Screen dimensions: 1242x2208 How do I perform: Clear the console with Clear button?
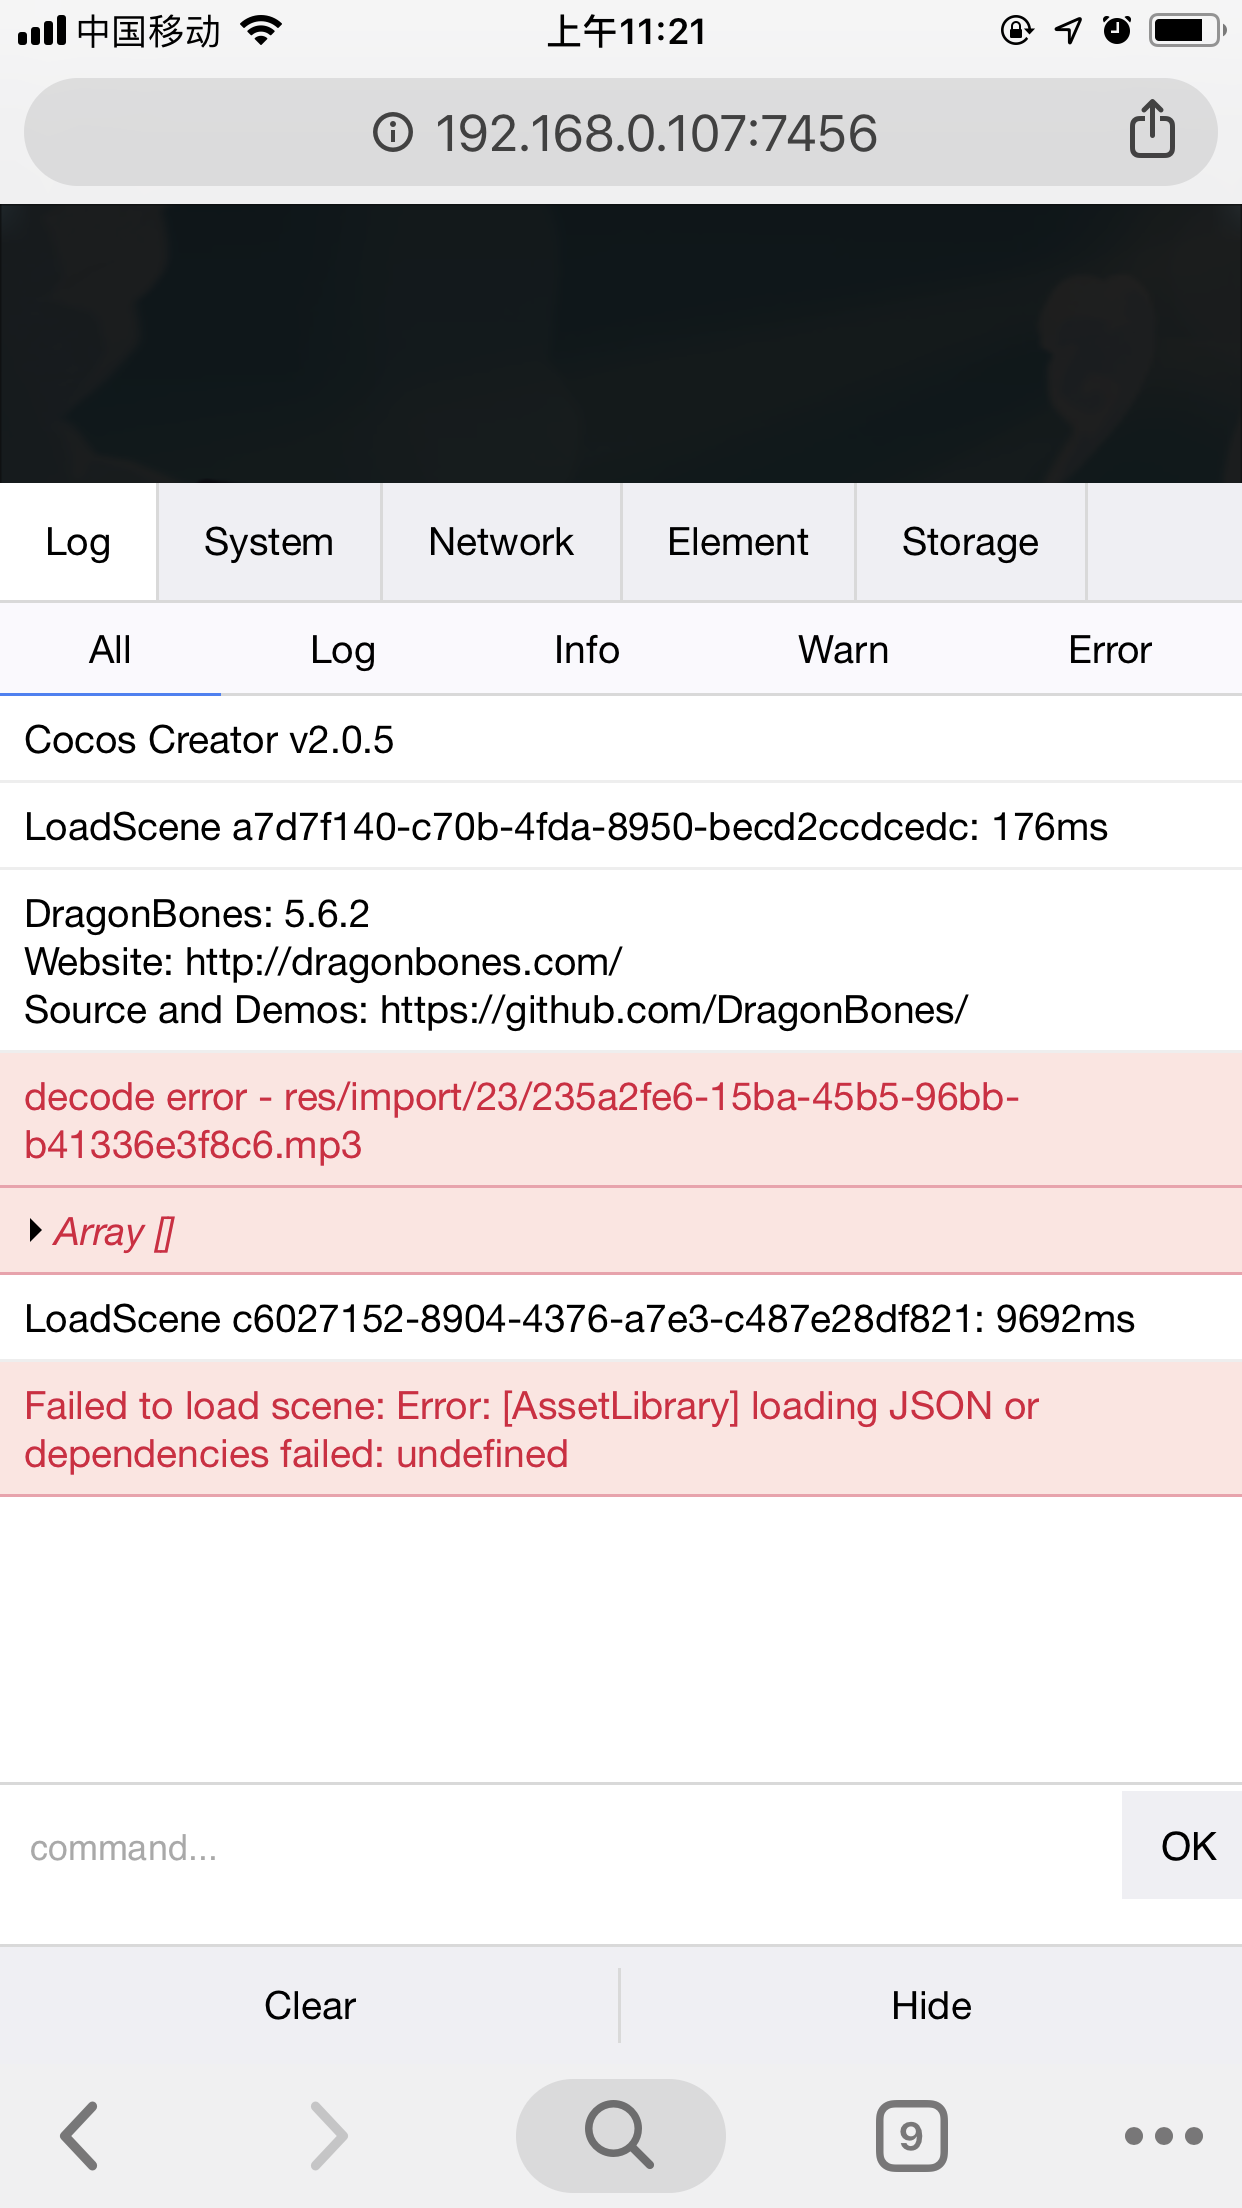pyautogui.click(x=310, y=2006)
